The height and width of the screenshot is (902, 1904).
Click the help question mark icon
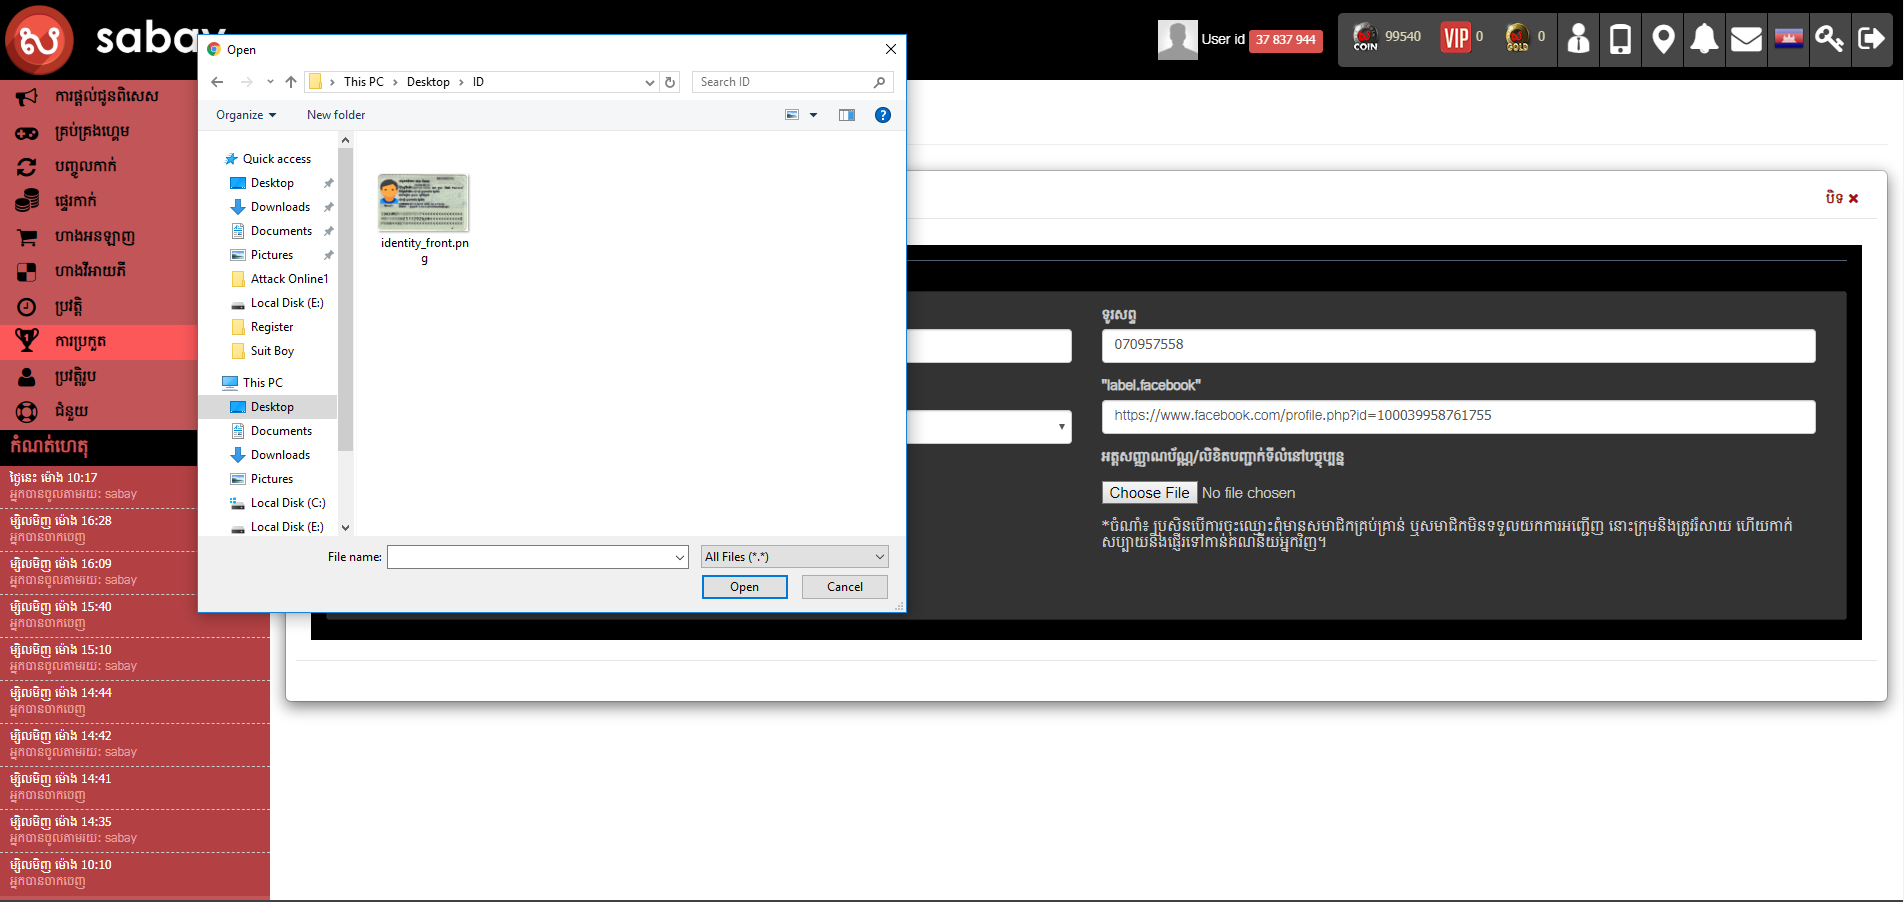pos(882,115)
